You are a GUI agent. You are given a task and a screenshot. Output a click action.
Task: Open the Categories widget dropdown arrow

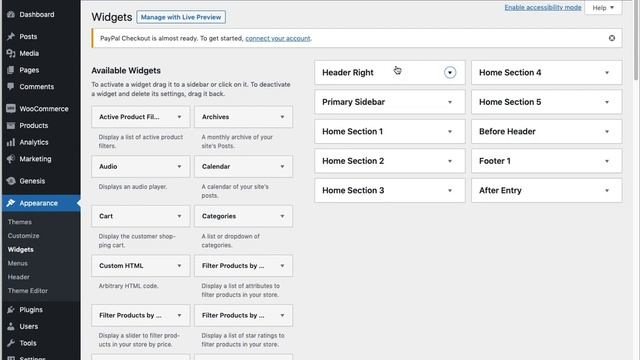282,216
